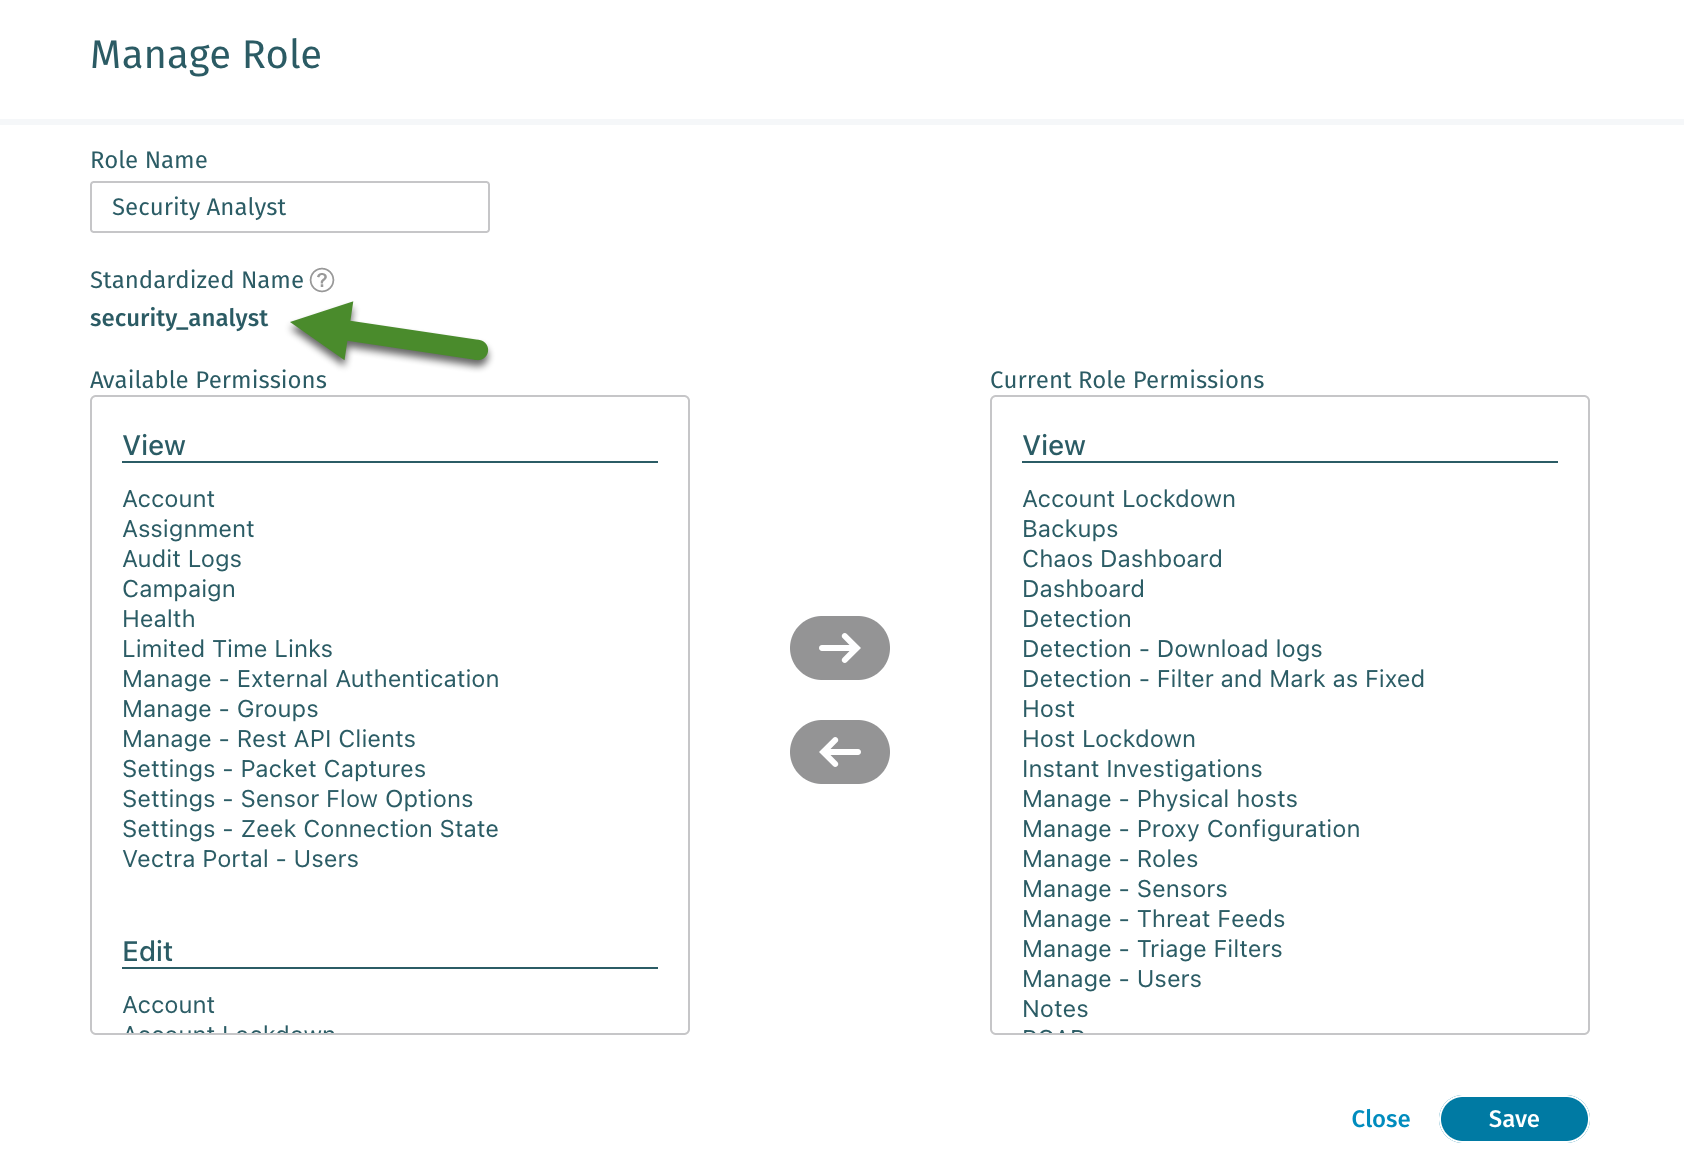Select Manage - External Authentication permission
Viewport: 1684px width, 1172px height.
coord(310,679)
